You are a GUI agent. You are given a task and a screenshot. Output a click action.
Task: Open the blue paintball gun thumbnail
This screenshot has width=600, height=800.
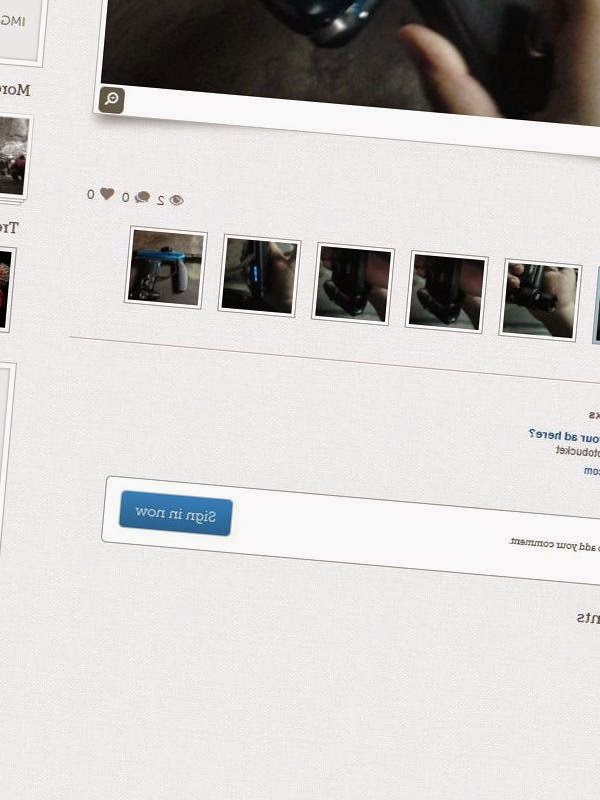pos(165,268)
